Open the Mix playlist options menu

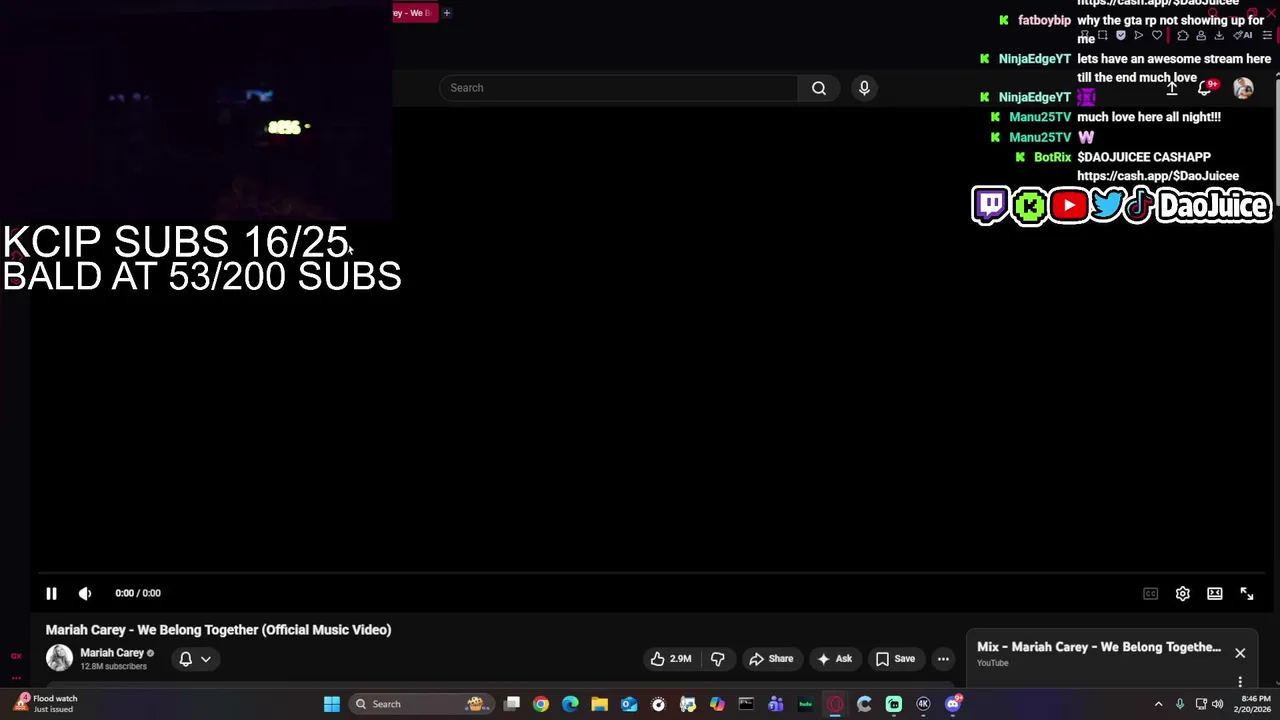point(1240,682)
